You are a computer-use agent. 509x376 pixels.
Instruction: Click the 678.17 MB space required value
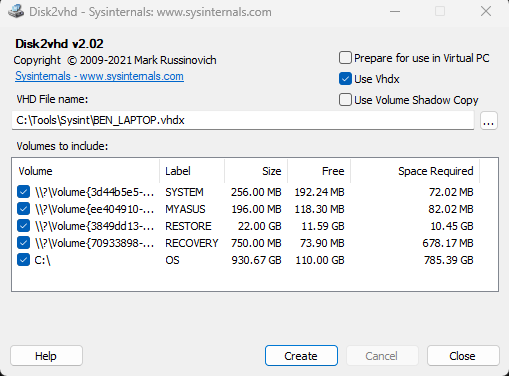[448, 243]
